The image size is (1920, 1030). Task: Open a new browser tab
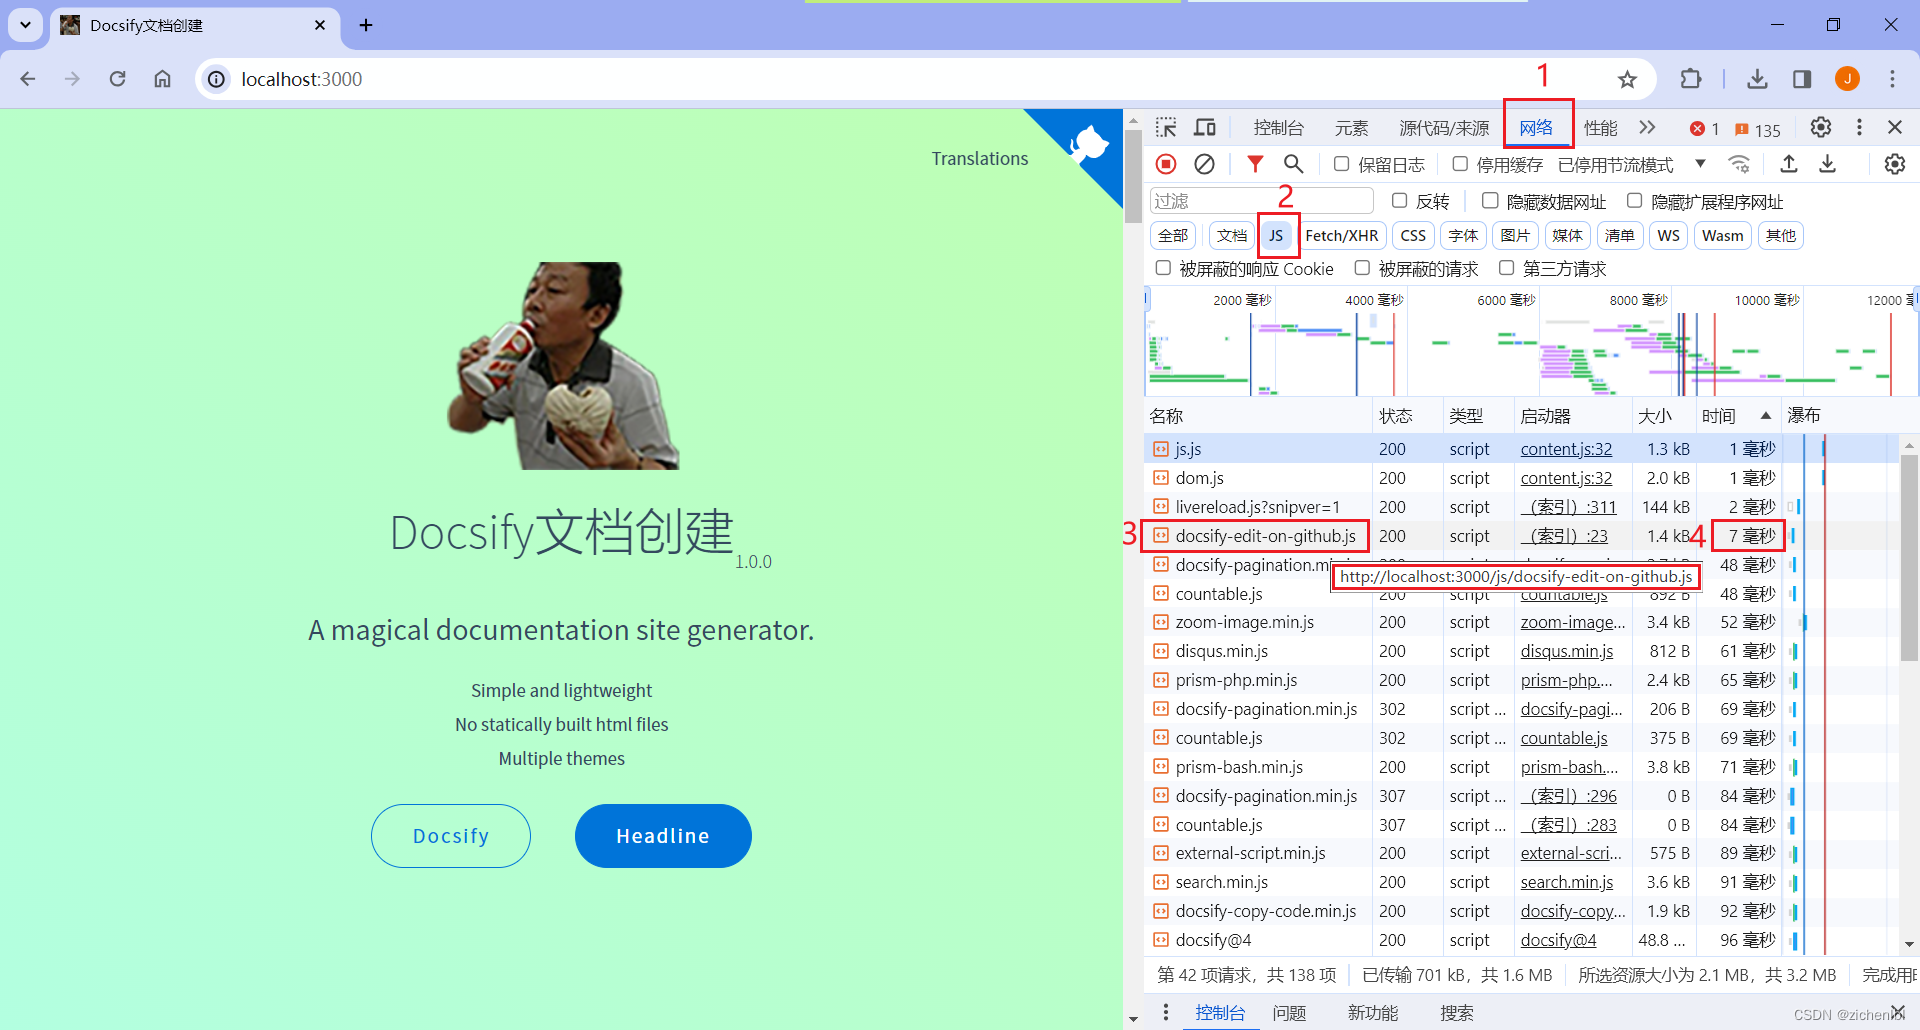point(366,25)
